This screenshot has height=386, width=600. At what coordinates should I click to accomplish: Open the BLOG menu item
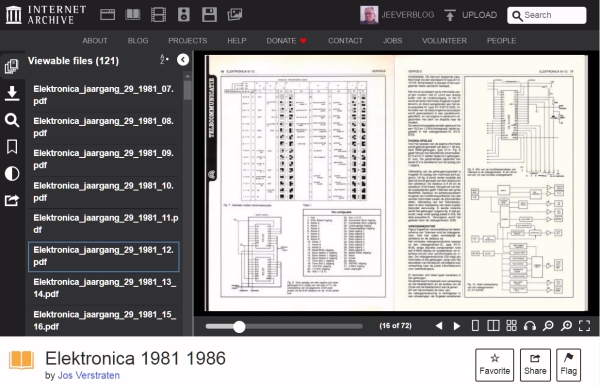point(138,41)
